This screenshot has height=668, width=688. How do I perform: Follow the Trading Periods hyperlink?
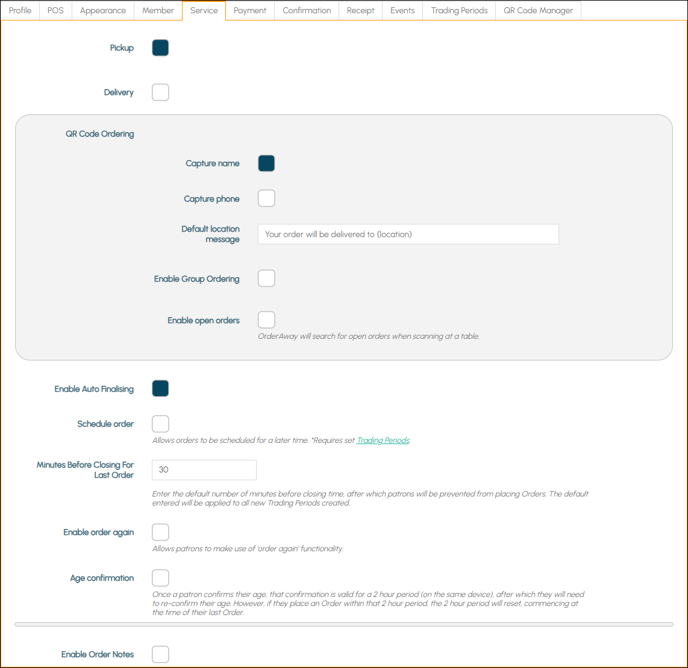pos(383,440)
